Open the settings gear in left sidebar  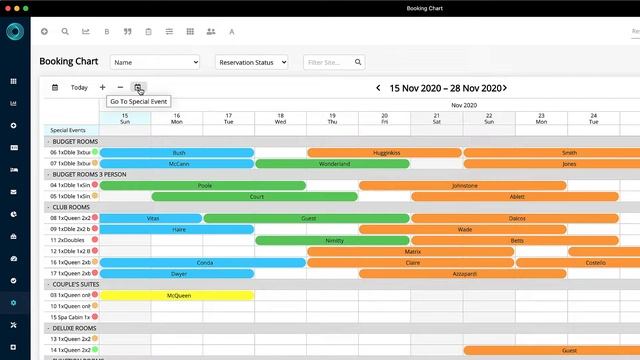point(13,303)
